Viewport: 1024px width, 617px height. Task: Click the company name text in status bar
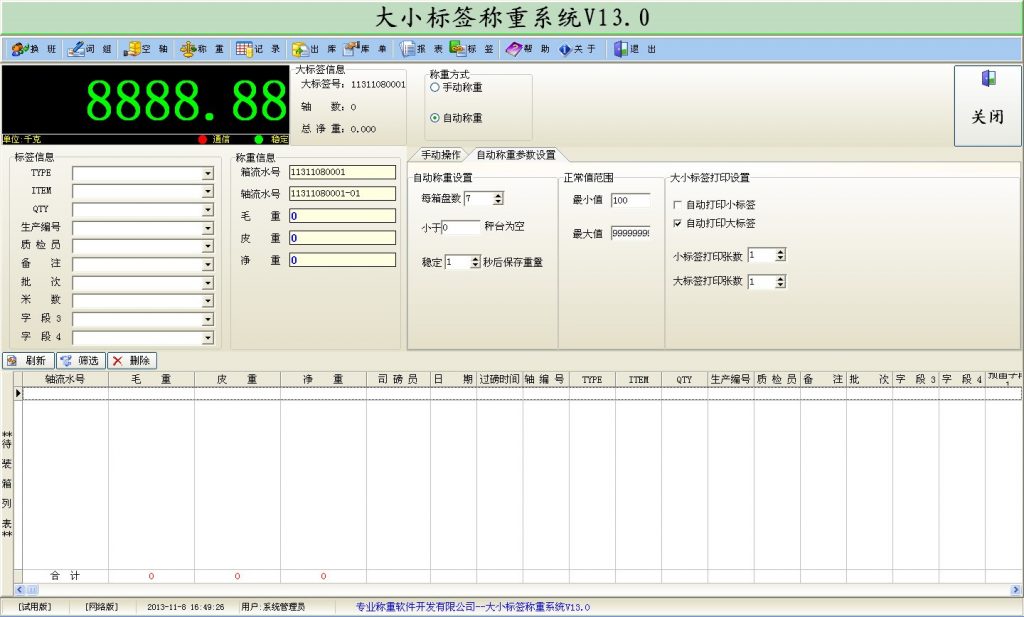(473, 607)
